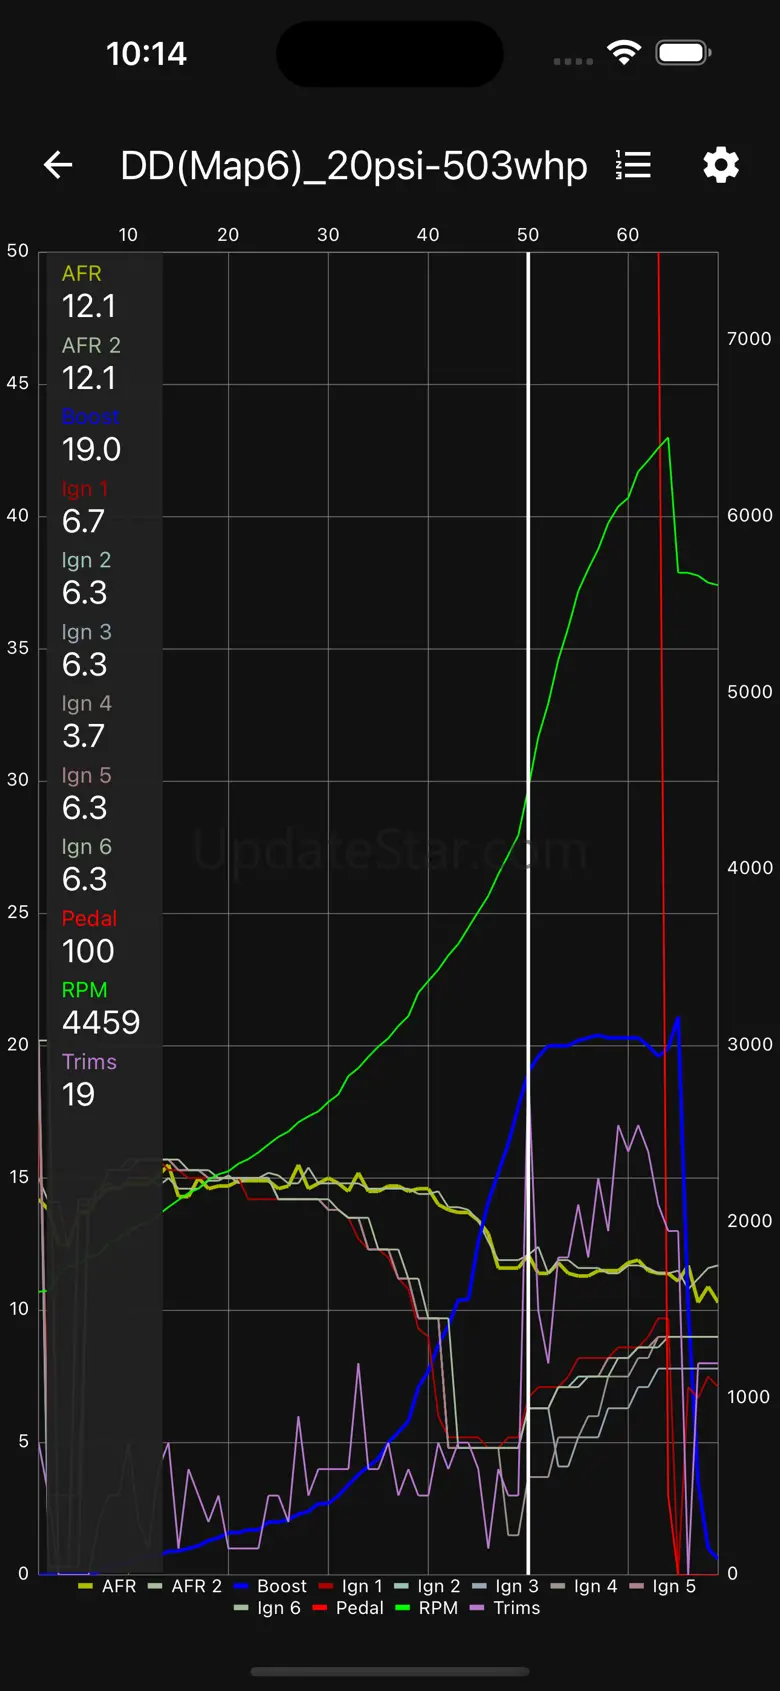Screen dimensions: 780x1691
Task: Toggle RPM legend entry
Action: click(427, 1608)
